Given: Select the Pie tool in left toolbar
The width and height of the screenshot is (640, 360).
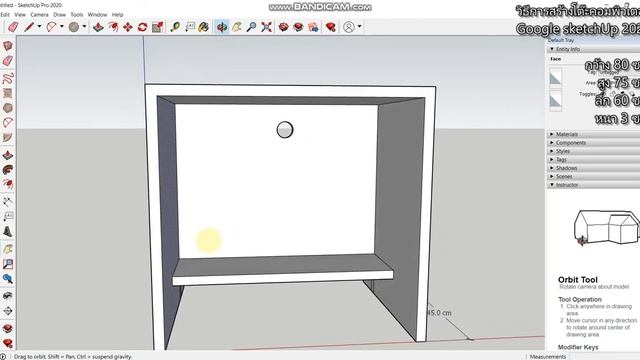Looking at the screenshot, I should coord(8,138).
